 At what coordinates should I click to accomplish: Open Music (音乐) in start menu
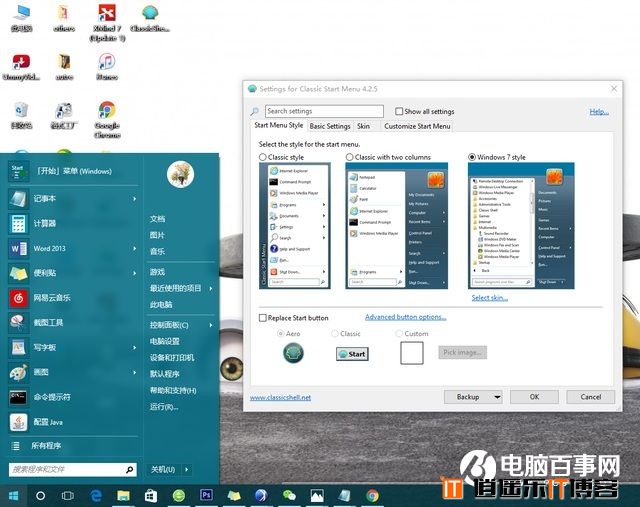pos(157,251)
